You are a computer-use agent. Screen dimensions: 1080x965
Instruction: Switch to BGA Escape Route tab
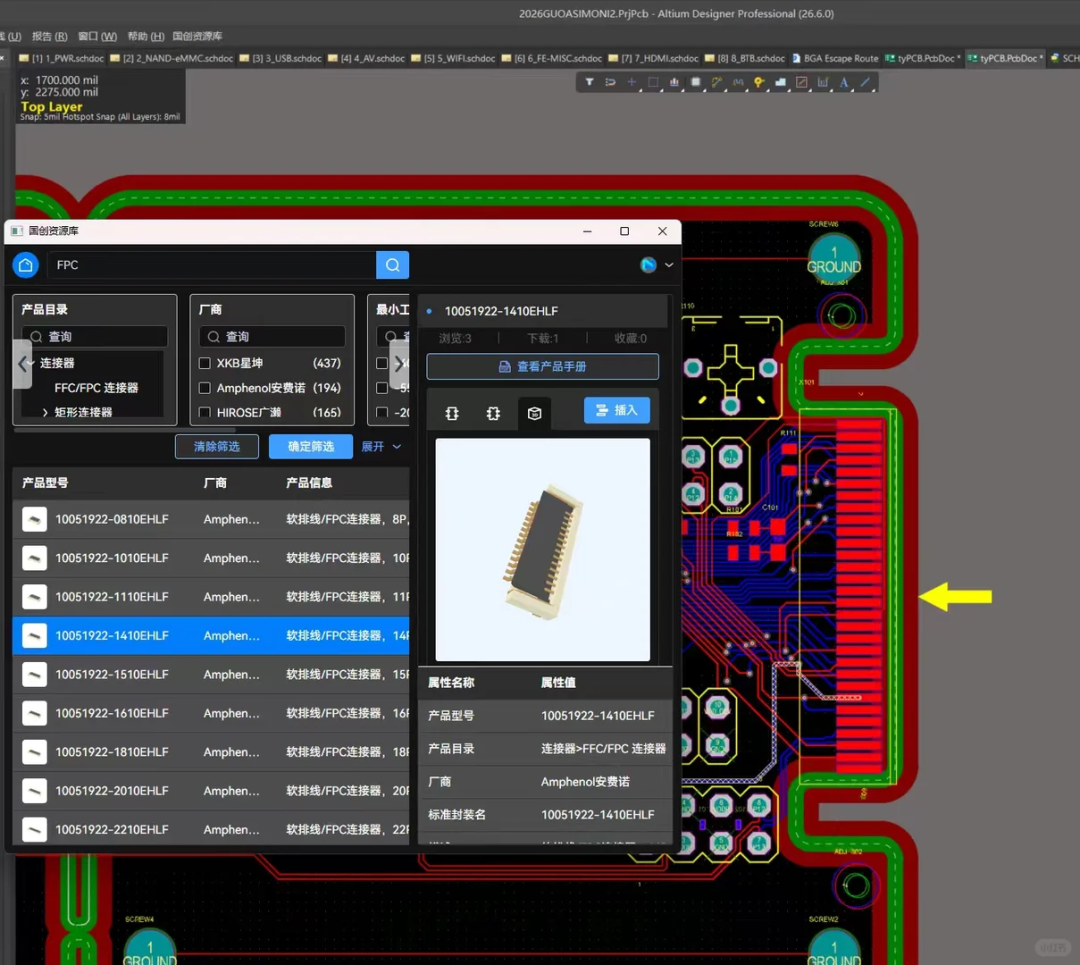click(x=835, y=59)
